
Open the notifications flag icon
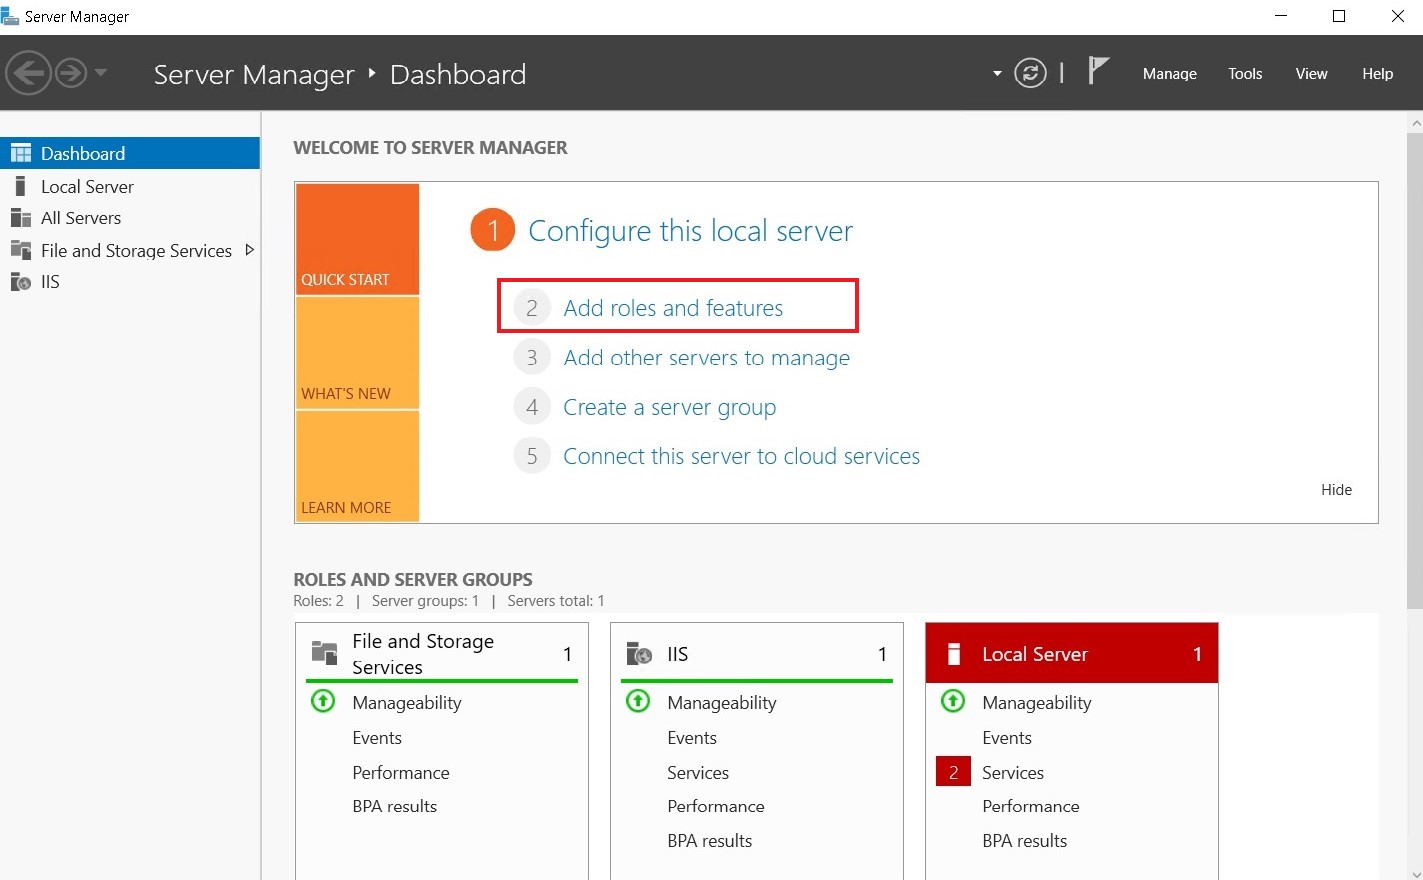pos(1098,70)
